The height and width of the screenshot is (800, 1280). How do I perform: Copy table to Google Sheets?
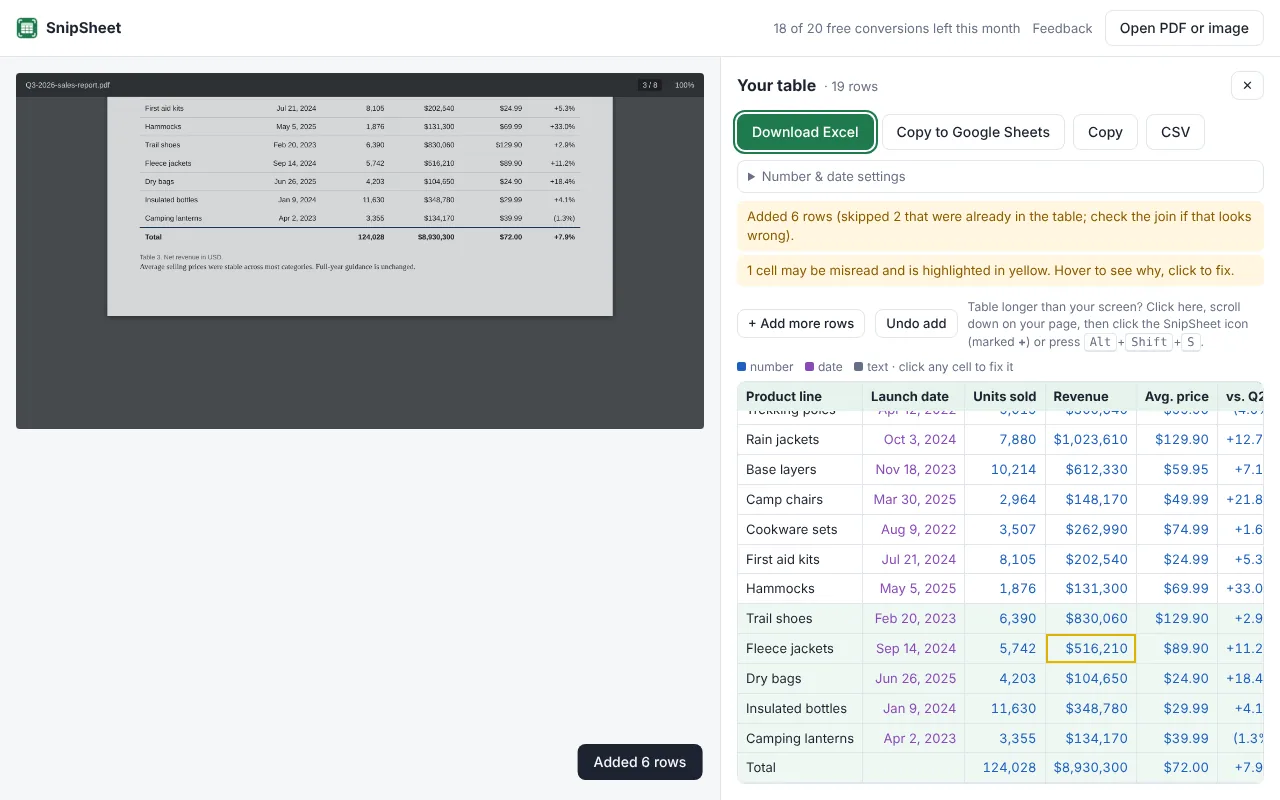tap(973, 132)
